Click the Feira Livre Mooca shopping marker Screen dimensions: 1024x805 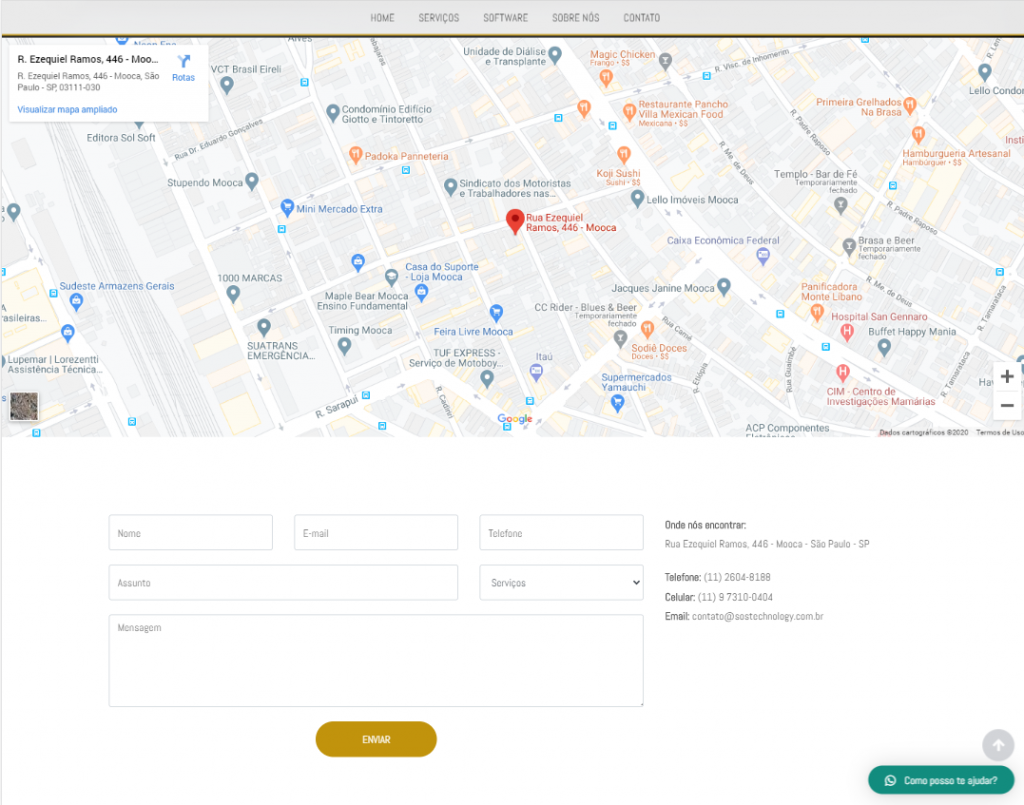(x=496, y=312)
